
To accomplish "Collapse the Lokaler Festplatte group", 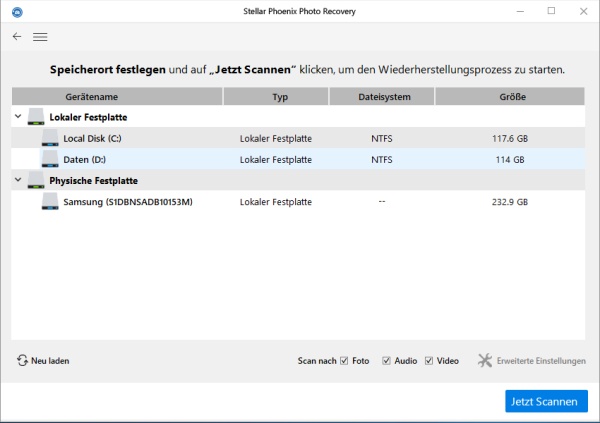I will [18, 116].
